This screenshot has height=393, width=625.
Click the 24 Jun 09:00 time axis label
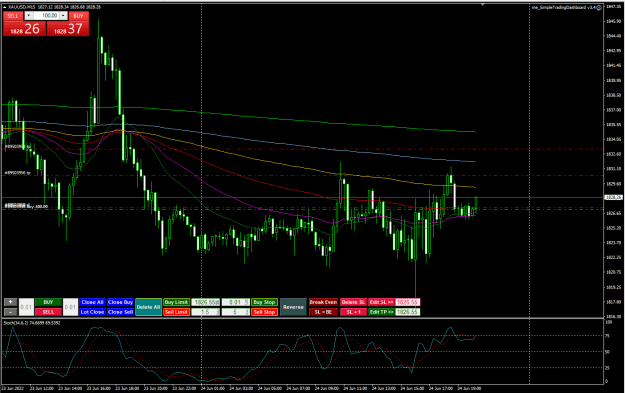pyautogui.click(x=326, y=388)
